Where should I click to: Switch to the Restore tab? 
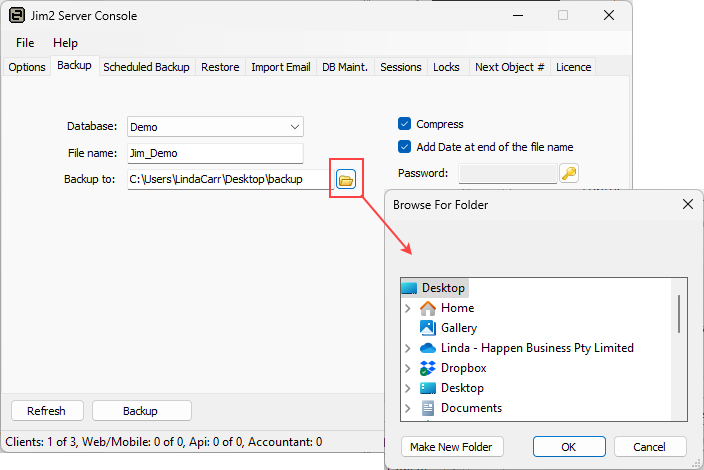(x=220, y=67)
